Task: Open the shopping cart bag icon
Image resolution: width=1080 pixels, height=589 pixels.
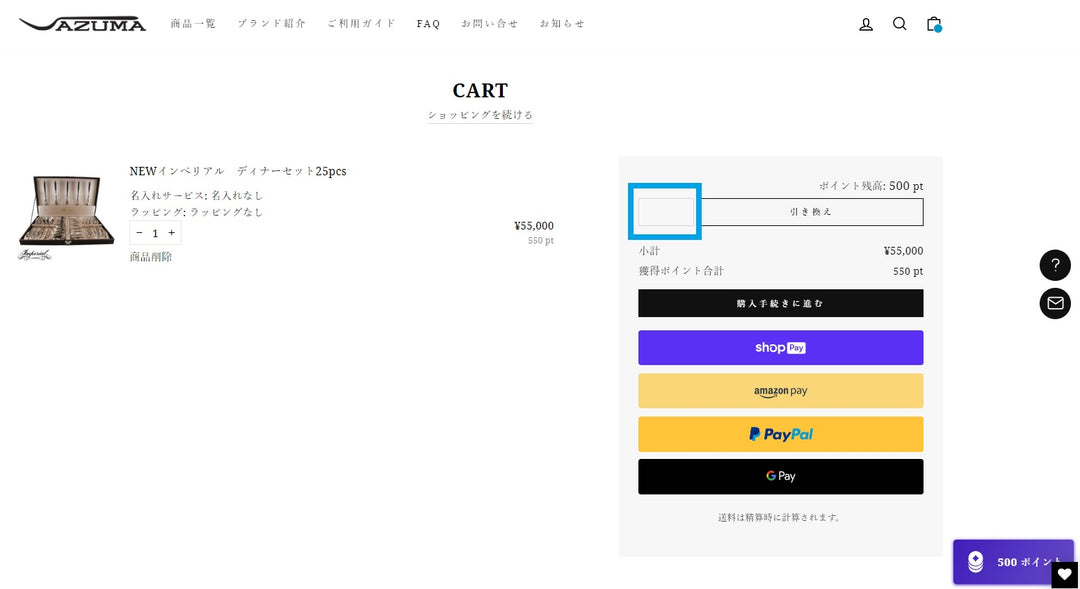Action: coord(933,24)
